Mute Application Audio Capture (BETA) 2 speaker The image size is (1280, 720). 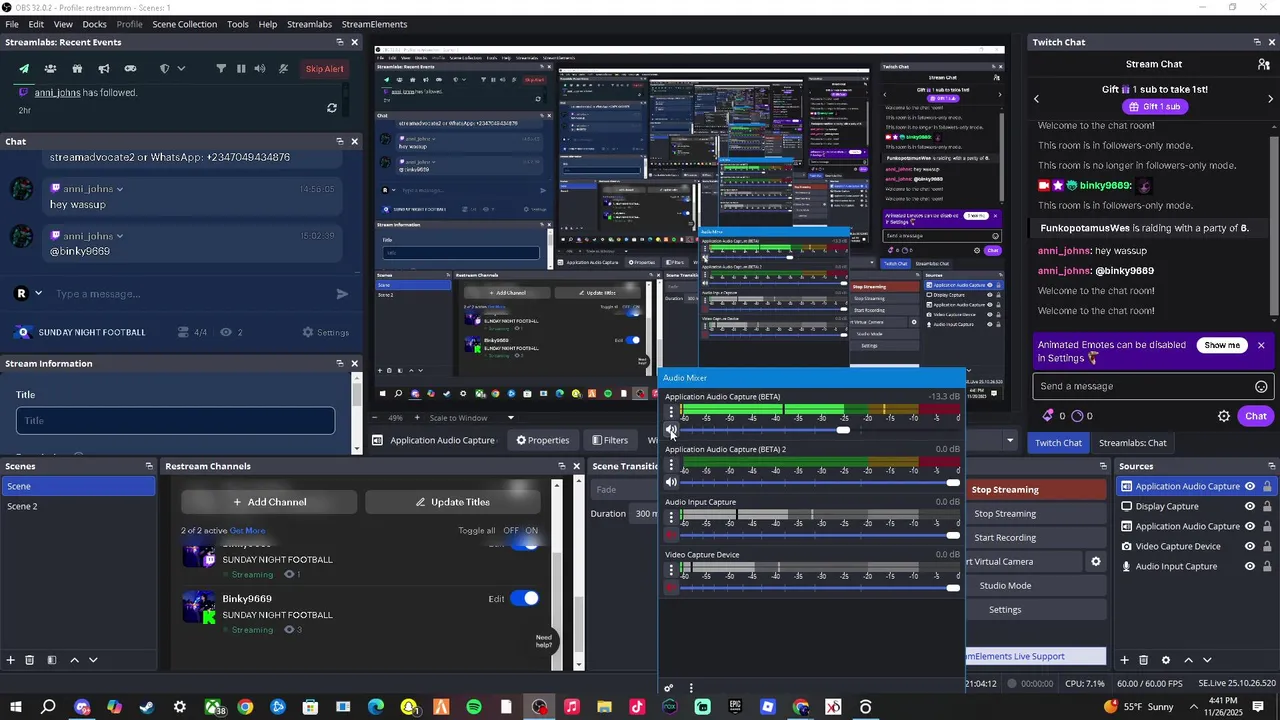[671, 482]
